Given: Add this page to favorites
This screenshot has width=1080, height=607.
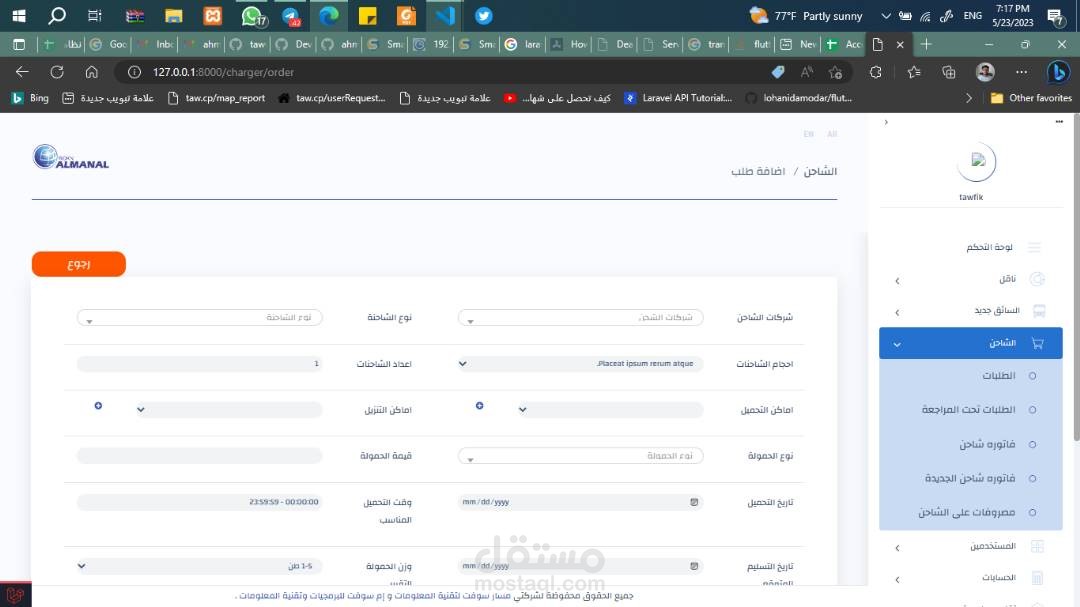Looking at the screenshot, I should click(835, 72).
